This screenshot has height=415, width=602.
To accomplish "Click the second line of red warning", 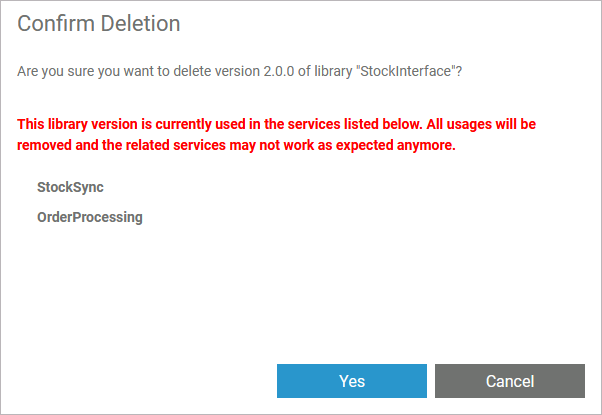I will coord(236,146).
